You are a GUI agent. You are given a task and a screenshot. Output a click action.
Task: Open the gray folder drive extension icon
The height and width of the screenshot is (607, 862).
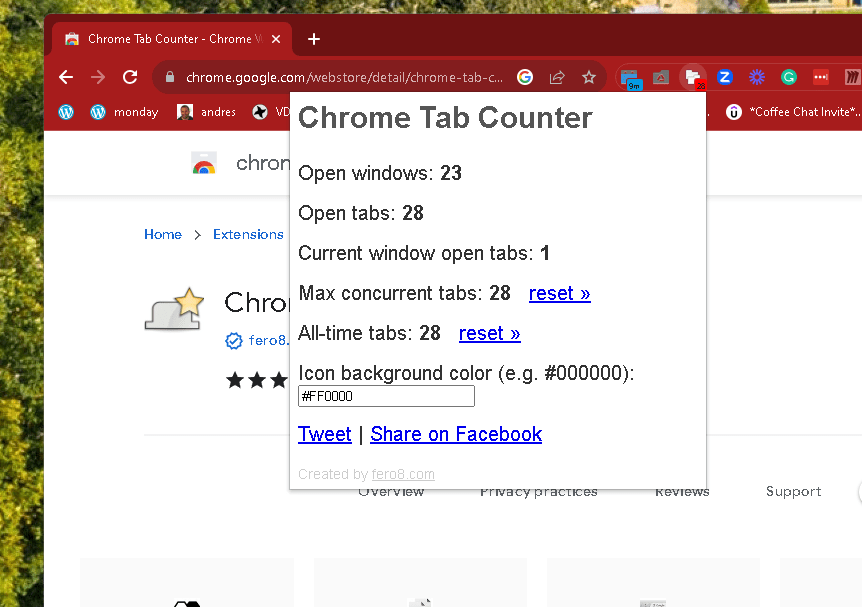661,78
